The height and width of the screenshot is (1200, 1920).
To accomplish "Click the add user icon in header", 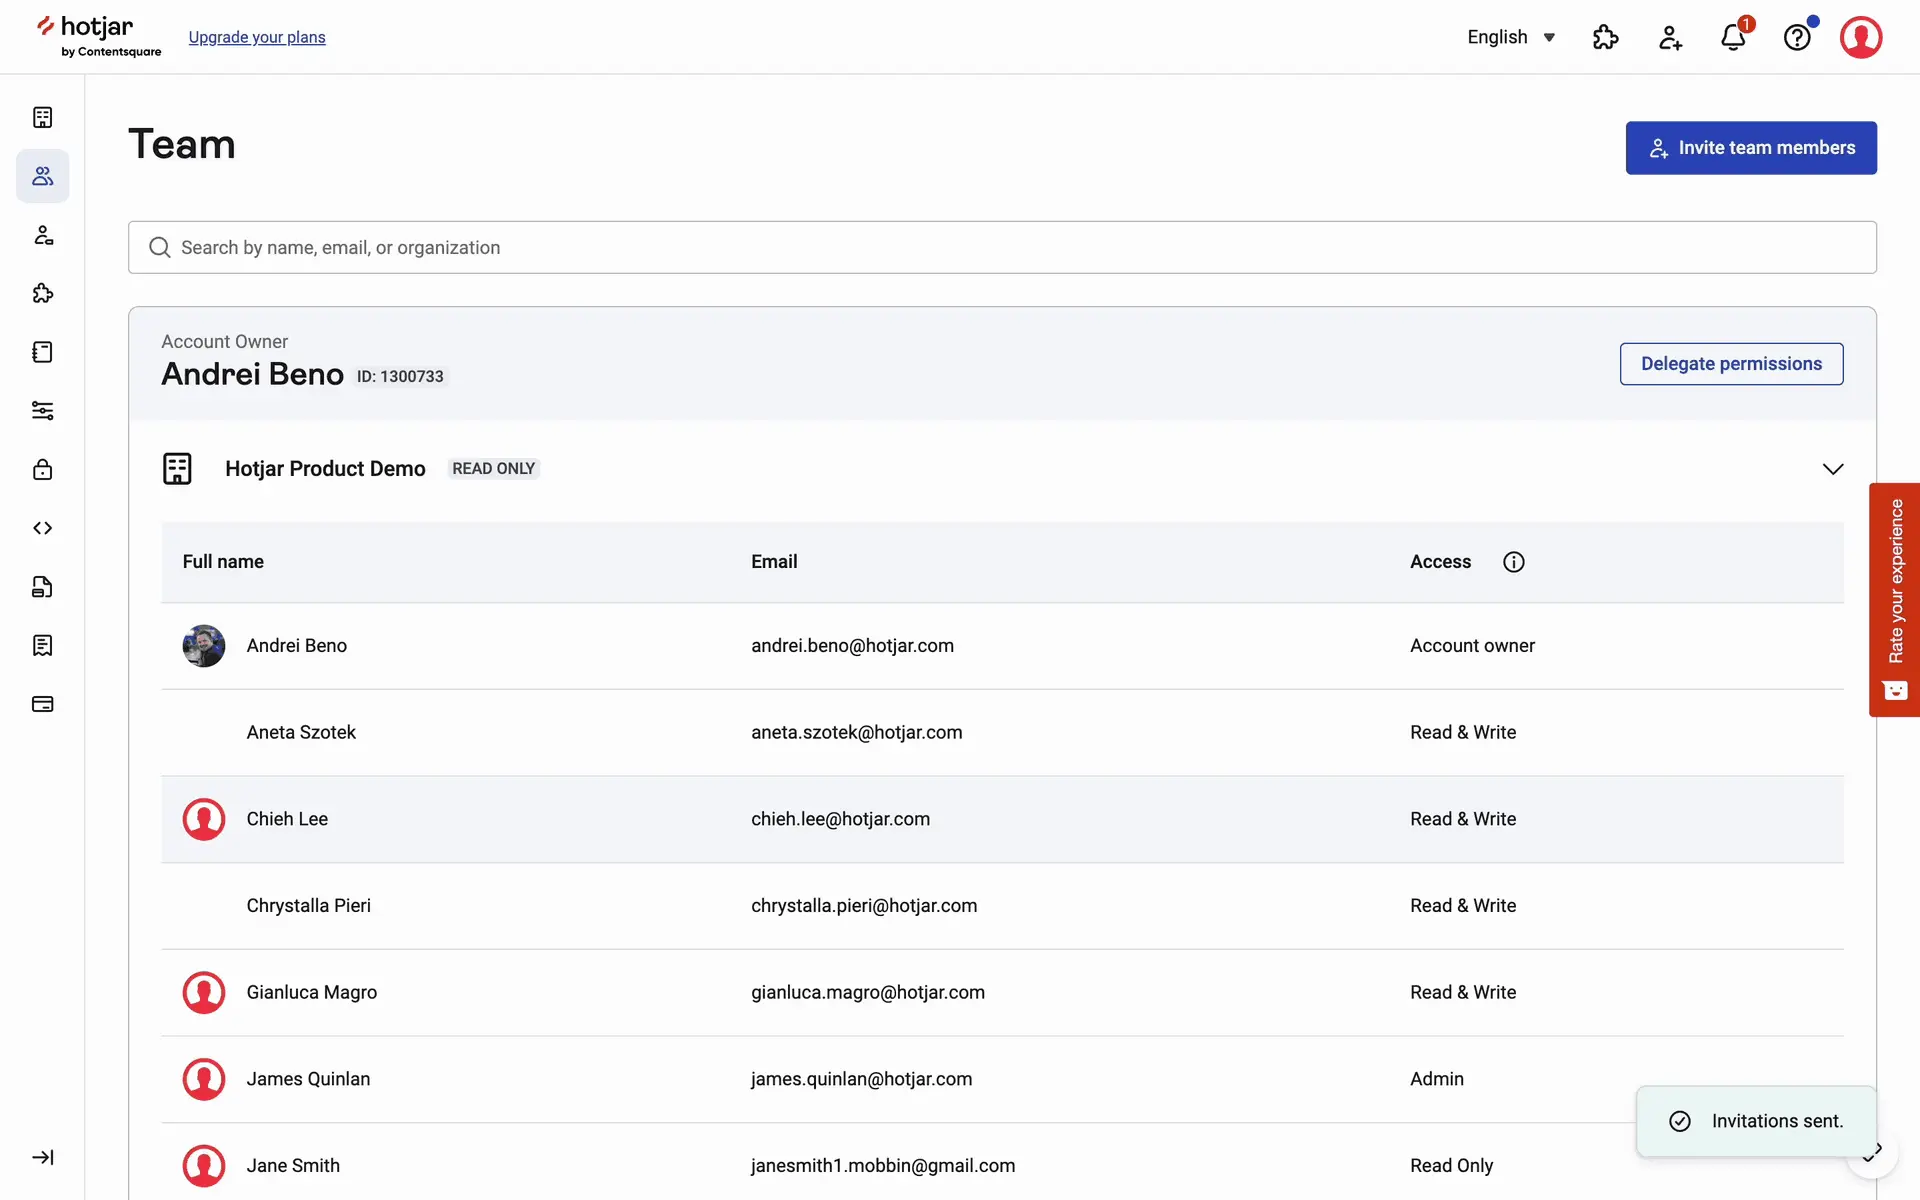I will pyautogui.click(x=1670, y=38).
